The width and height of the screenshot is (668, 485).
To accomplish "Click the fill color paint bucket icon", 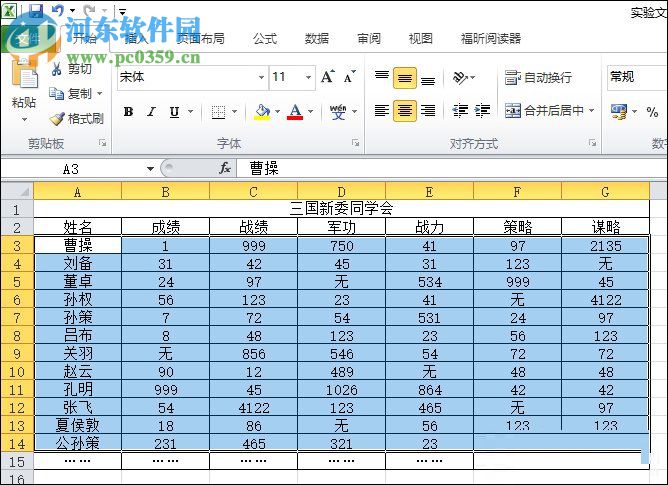I will click(x=262, y=112).
